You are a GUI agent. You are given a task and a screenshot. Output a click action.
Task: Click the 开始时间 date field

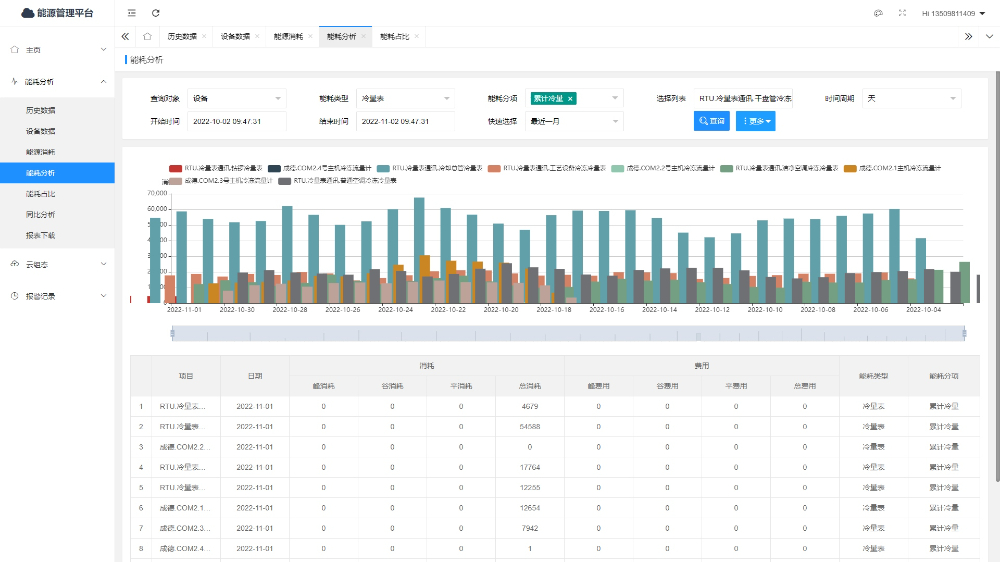pos(237,121)
